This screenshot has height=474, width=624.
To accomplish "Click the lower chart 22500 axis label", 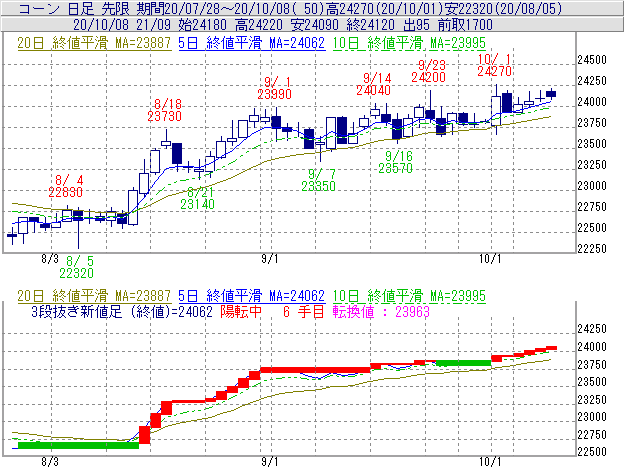I will pyautogui.click(x=592, y=452).
